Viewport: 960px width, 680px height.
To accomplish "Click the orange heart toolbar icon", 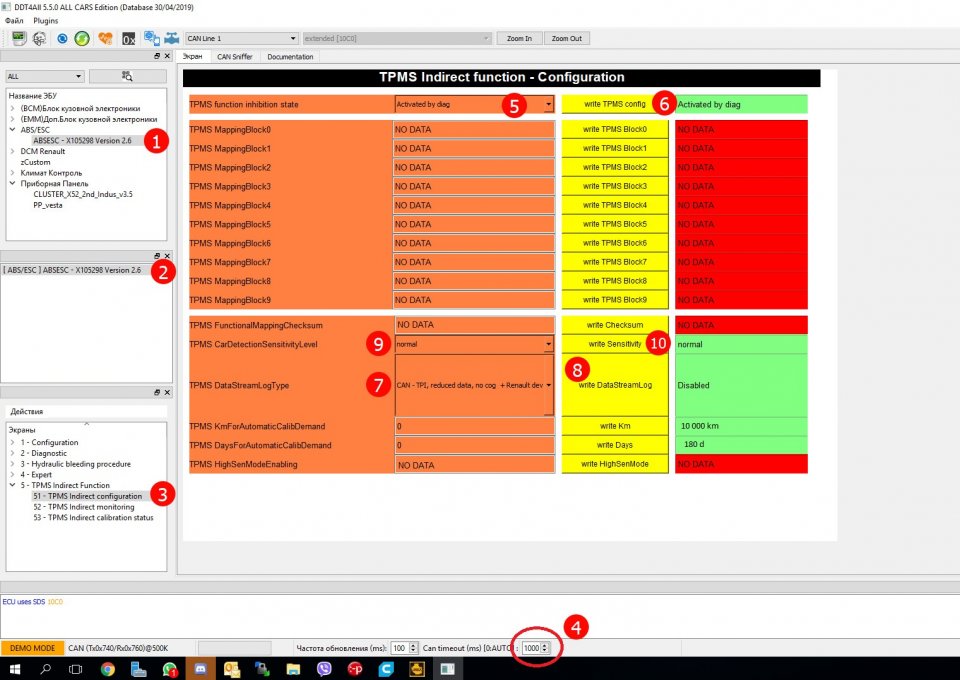I will 105,38.
